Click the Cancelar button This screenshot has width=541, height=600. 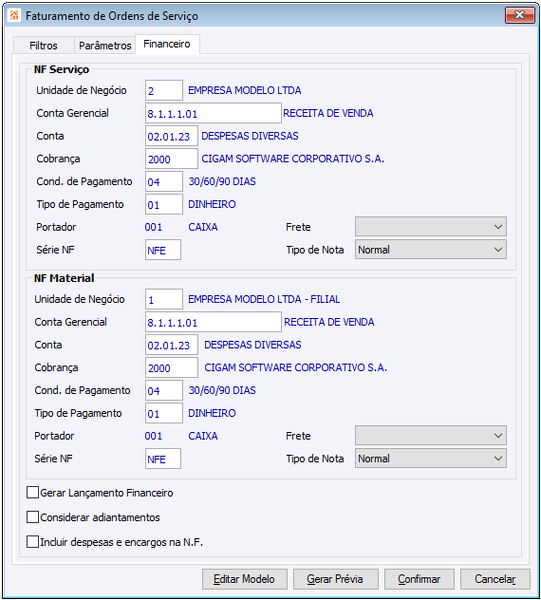click(495, 579)
